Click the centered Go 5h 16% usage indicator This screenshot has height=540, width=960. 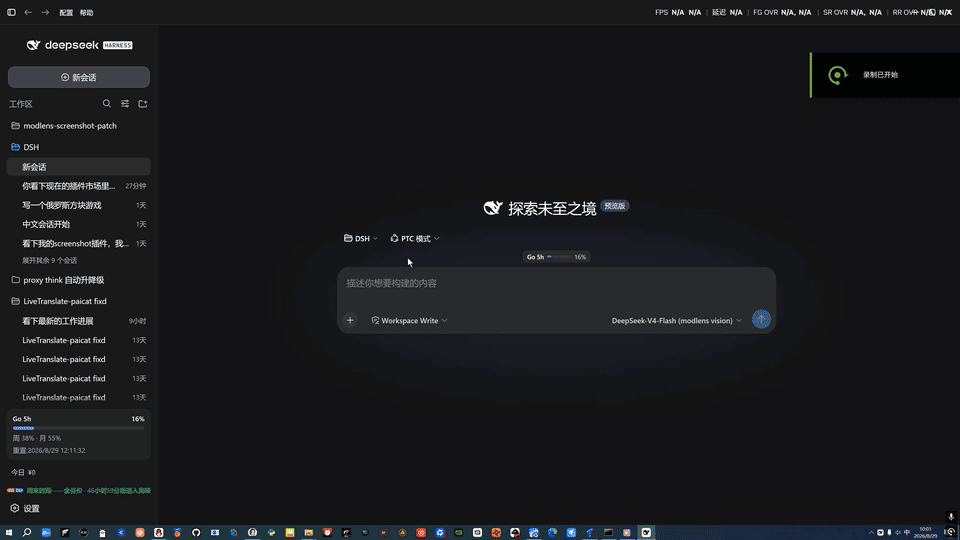coord(556,257)
